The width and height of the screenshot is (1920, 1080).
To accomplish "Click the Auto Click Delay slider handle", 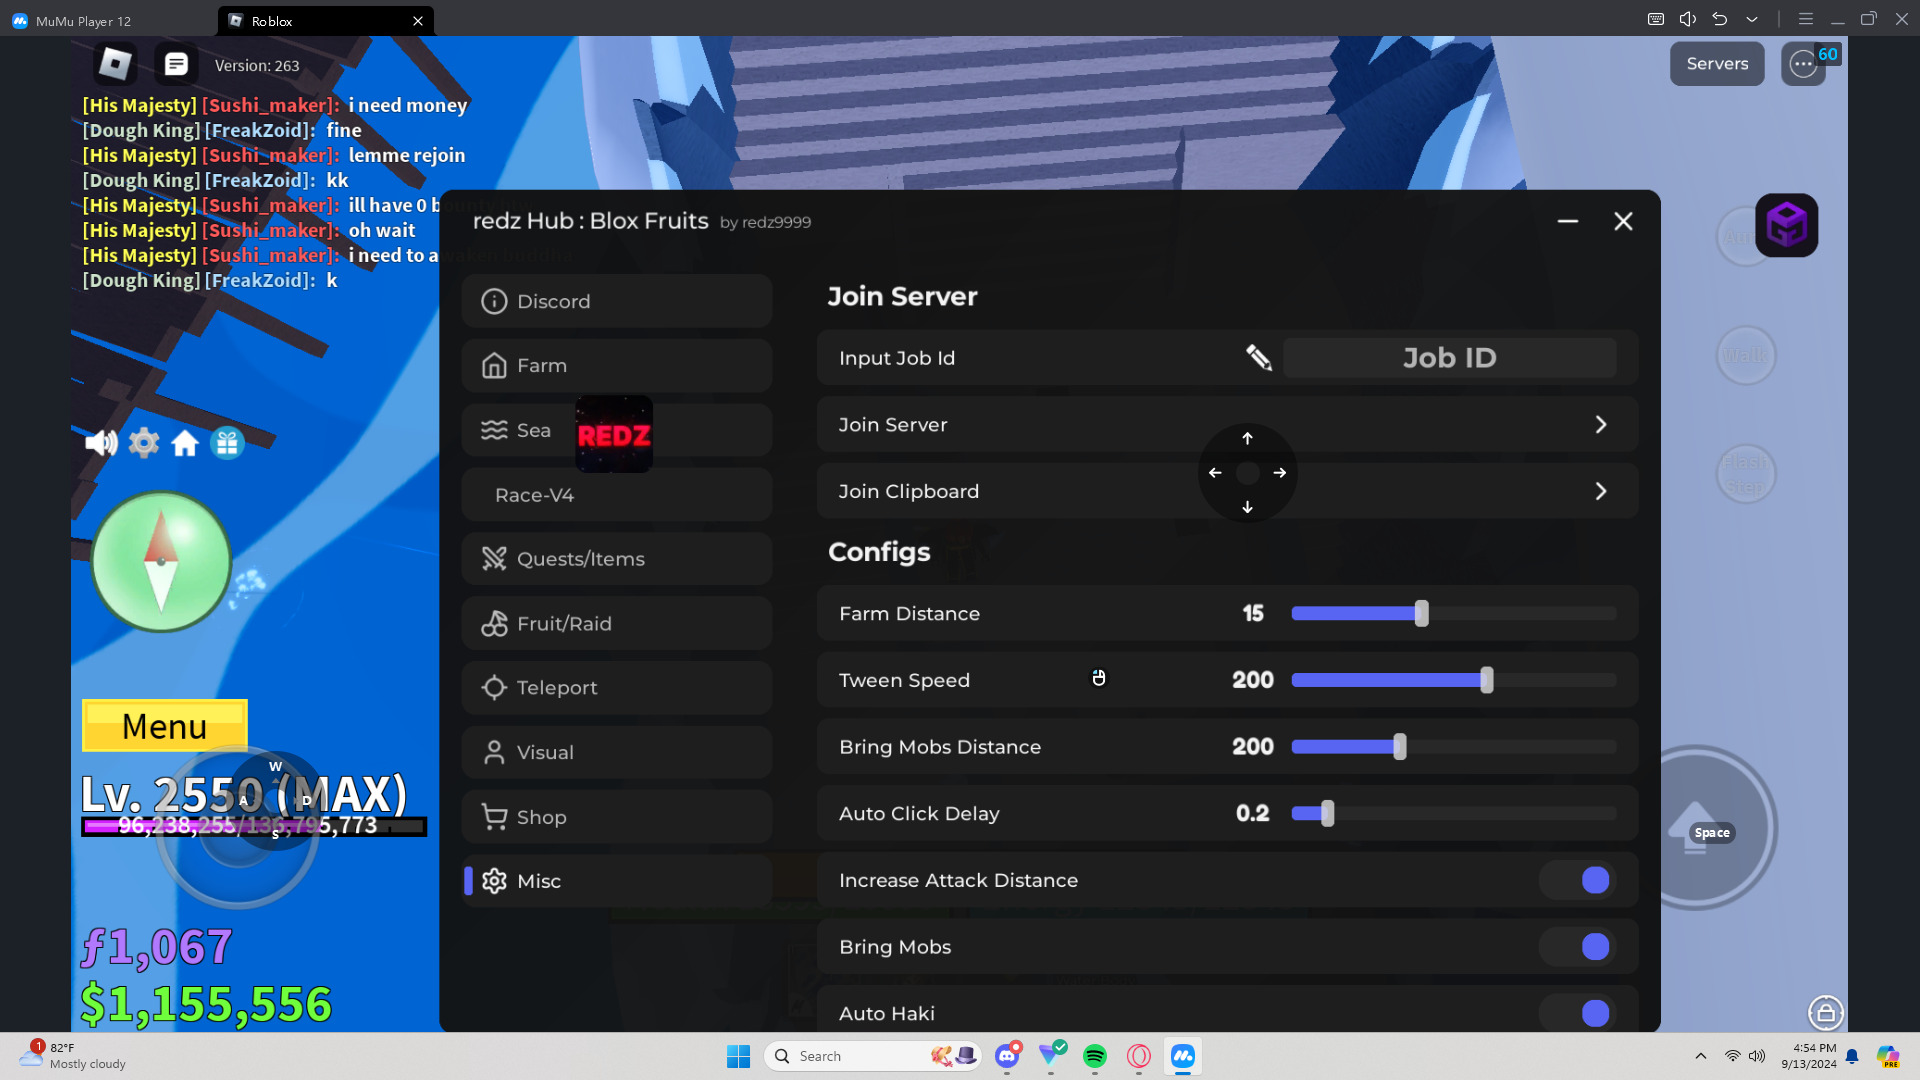I will [1327, 814].
